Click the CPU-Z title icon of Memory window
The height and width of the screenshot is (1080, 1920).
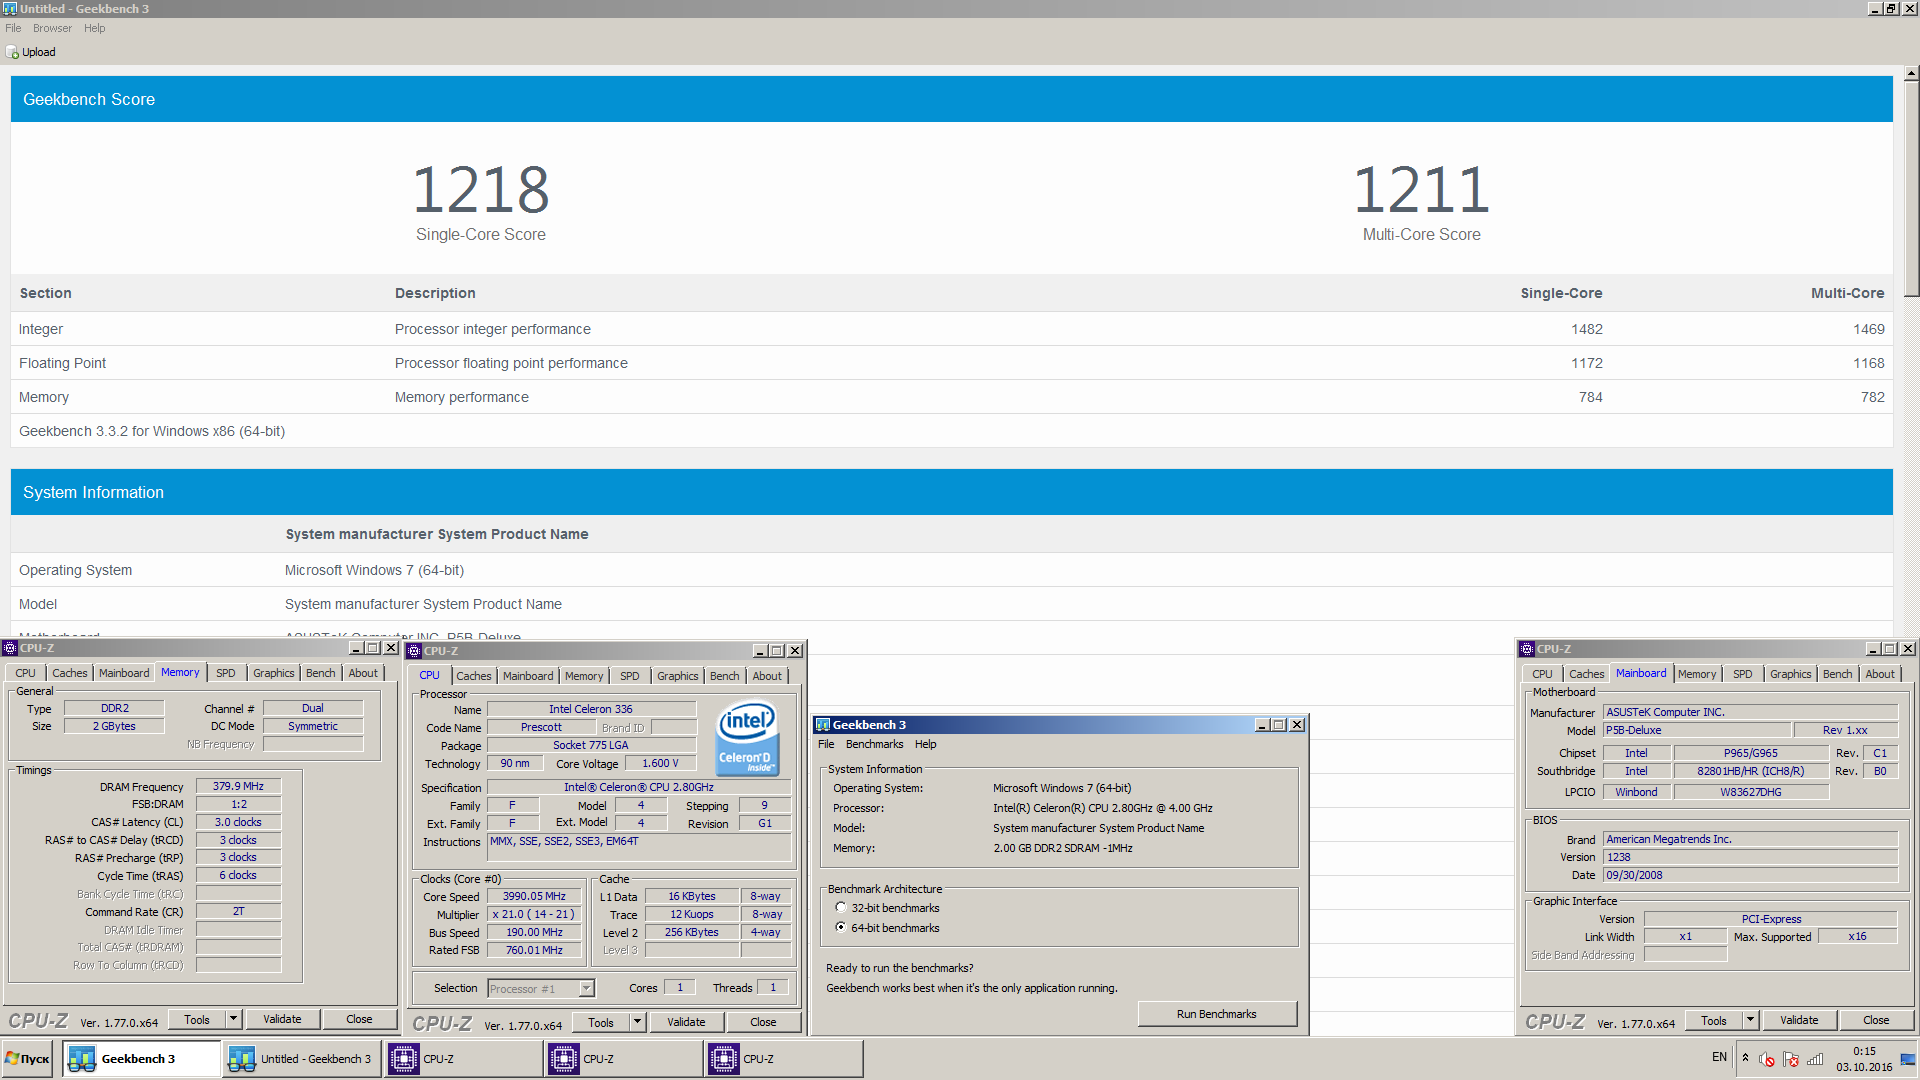coord(10,648)
